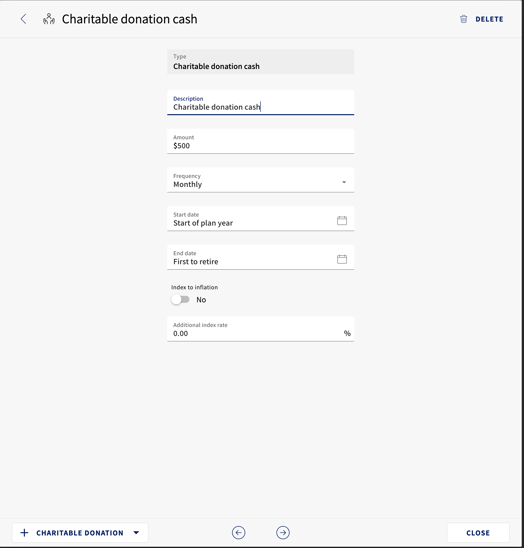Click the End date First to retire field
Screen dimensions: 524x548
coord(260,257)
